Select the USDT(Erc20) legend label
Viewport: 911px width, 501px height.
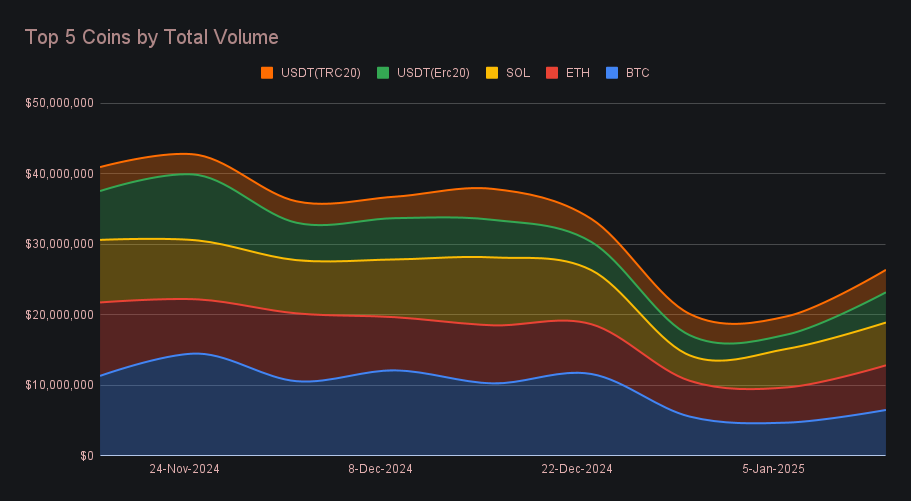(x=433, y=73)
